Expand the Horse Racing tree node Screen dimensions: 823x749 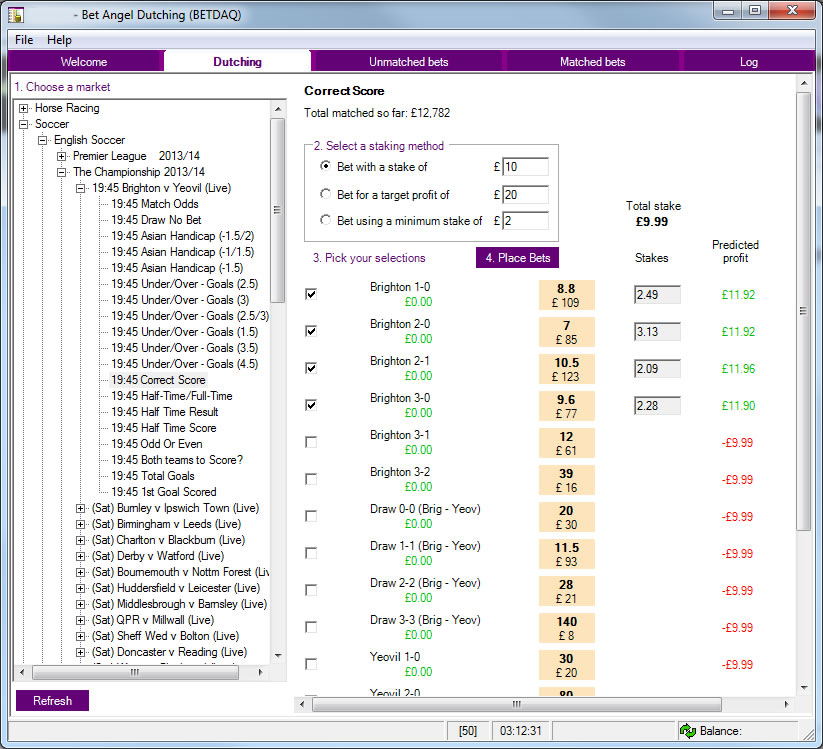24,108
